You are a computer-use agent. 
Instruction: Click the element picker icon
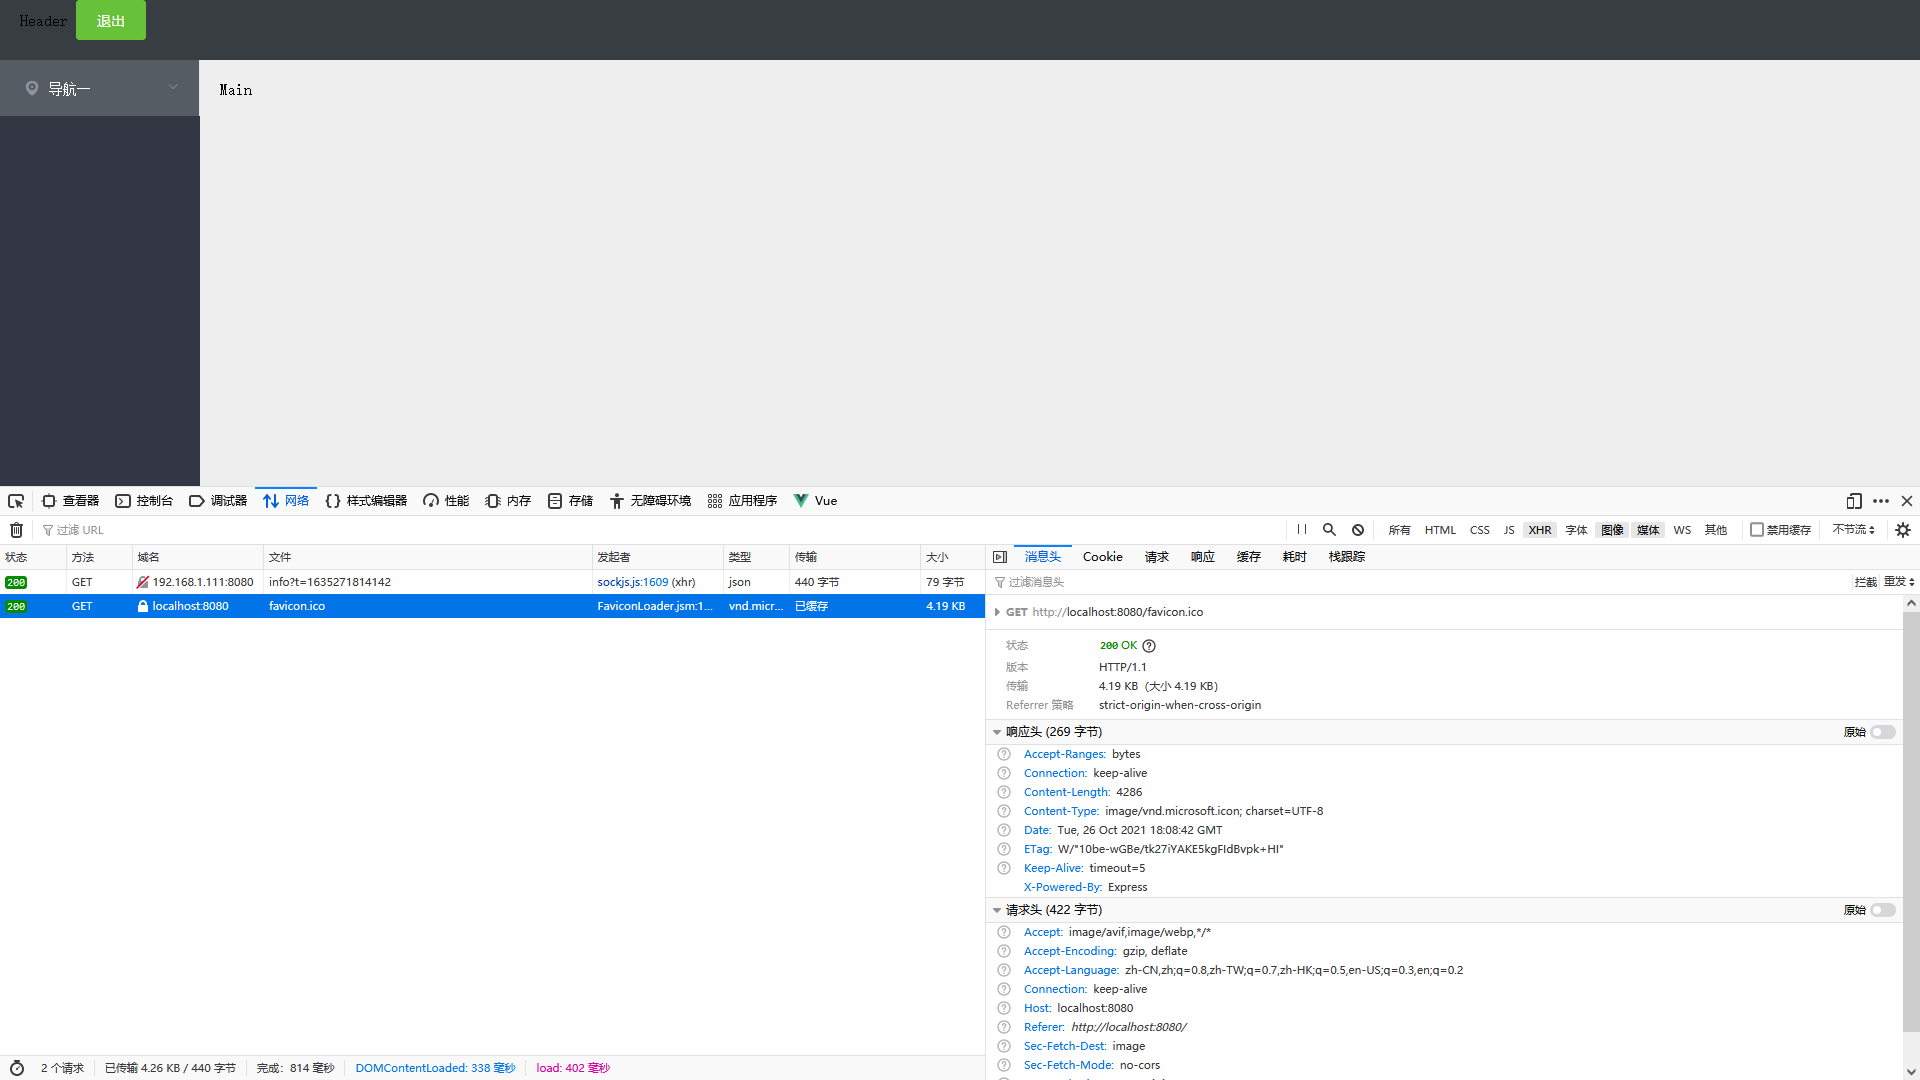[16, 501]
